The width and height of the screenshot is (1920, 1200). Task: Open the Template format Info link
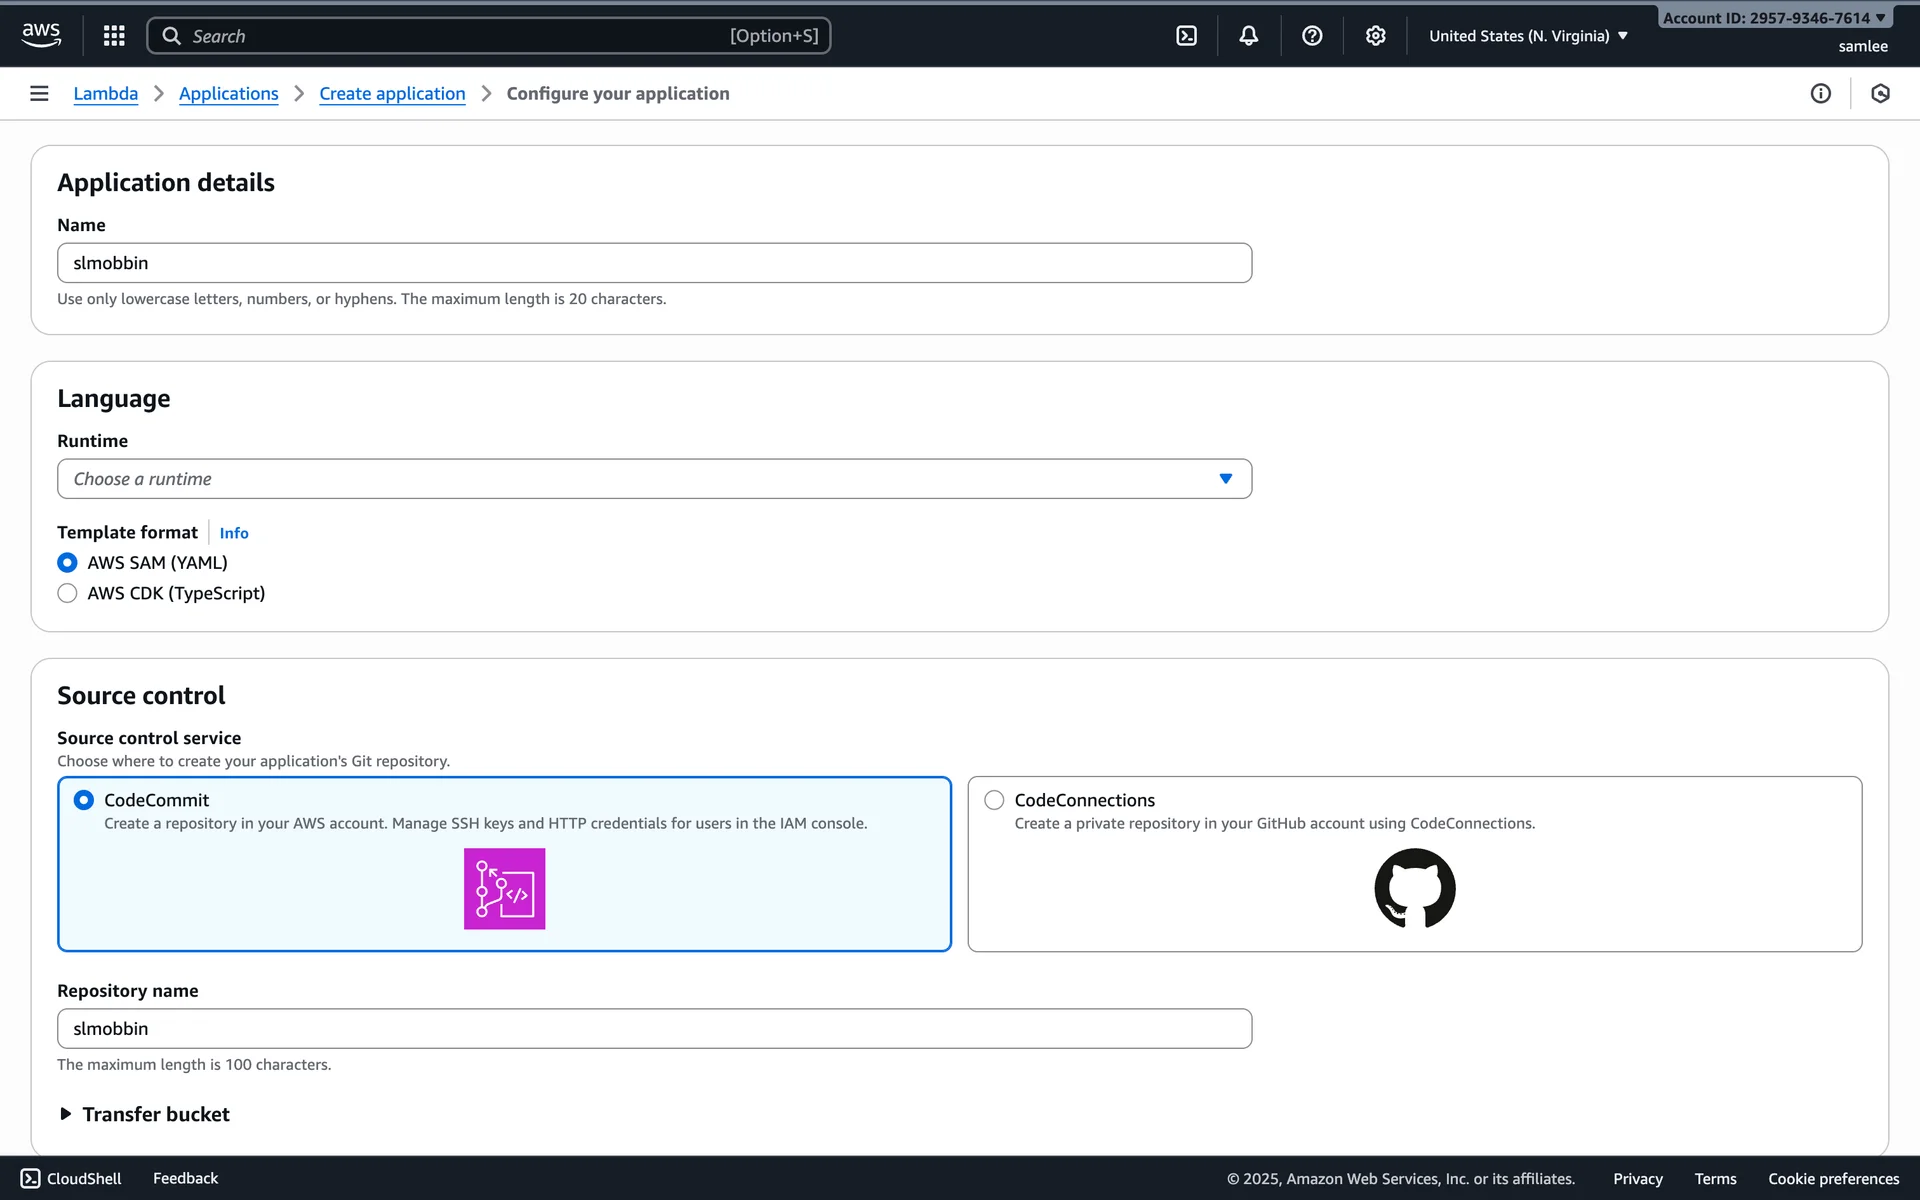(x=233, y=533)
